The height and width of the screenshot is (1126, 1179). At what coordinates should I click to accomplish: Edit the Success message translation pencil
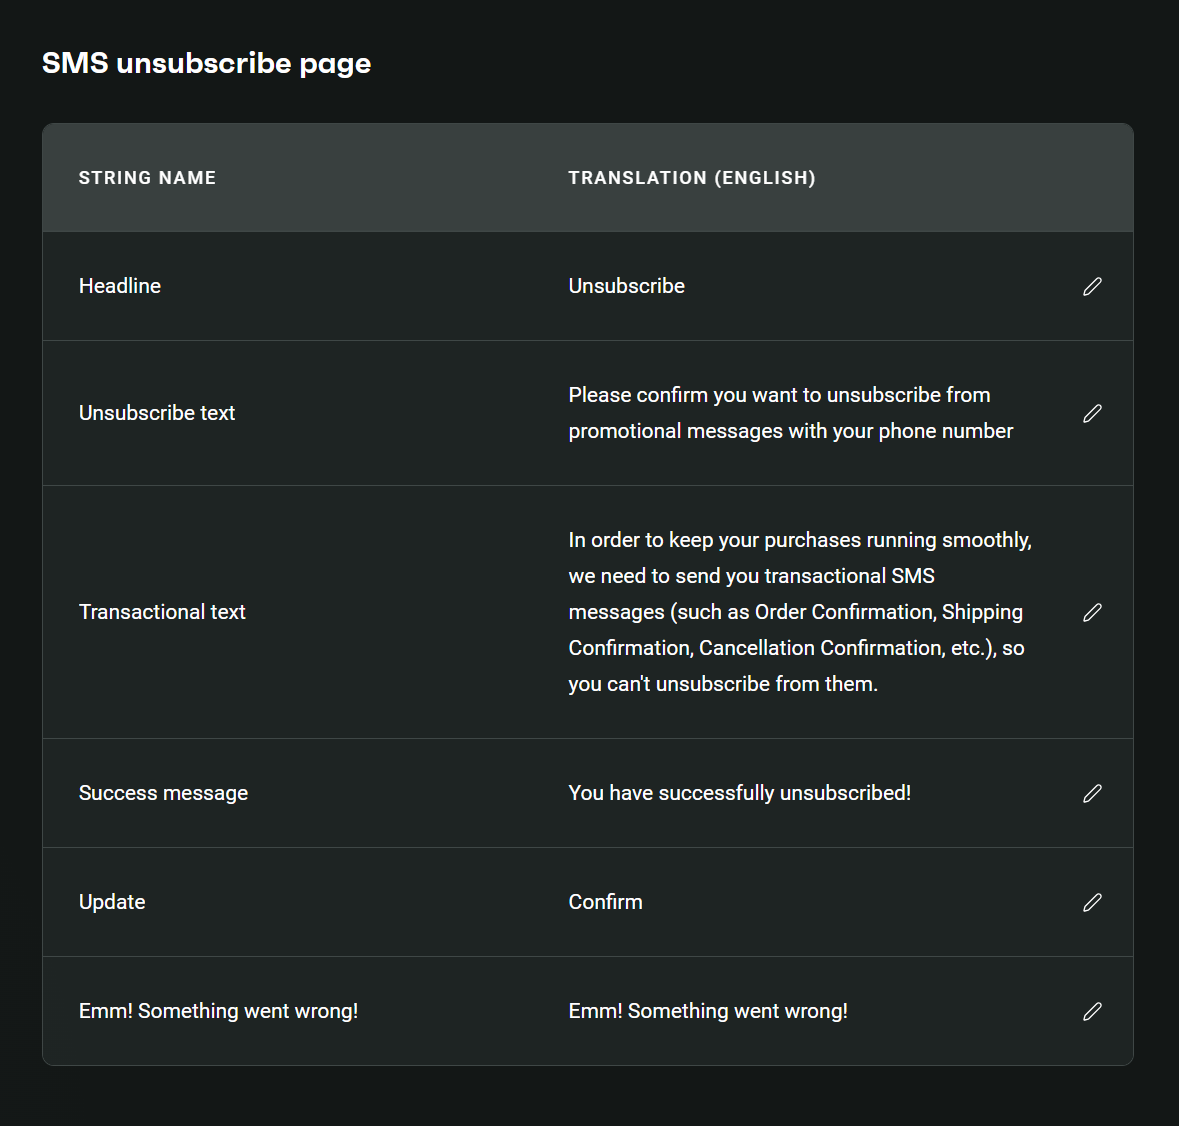(1092, 794)
